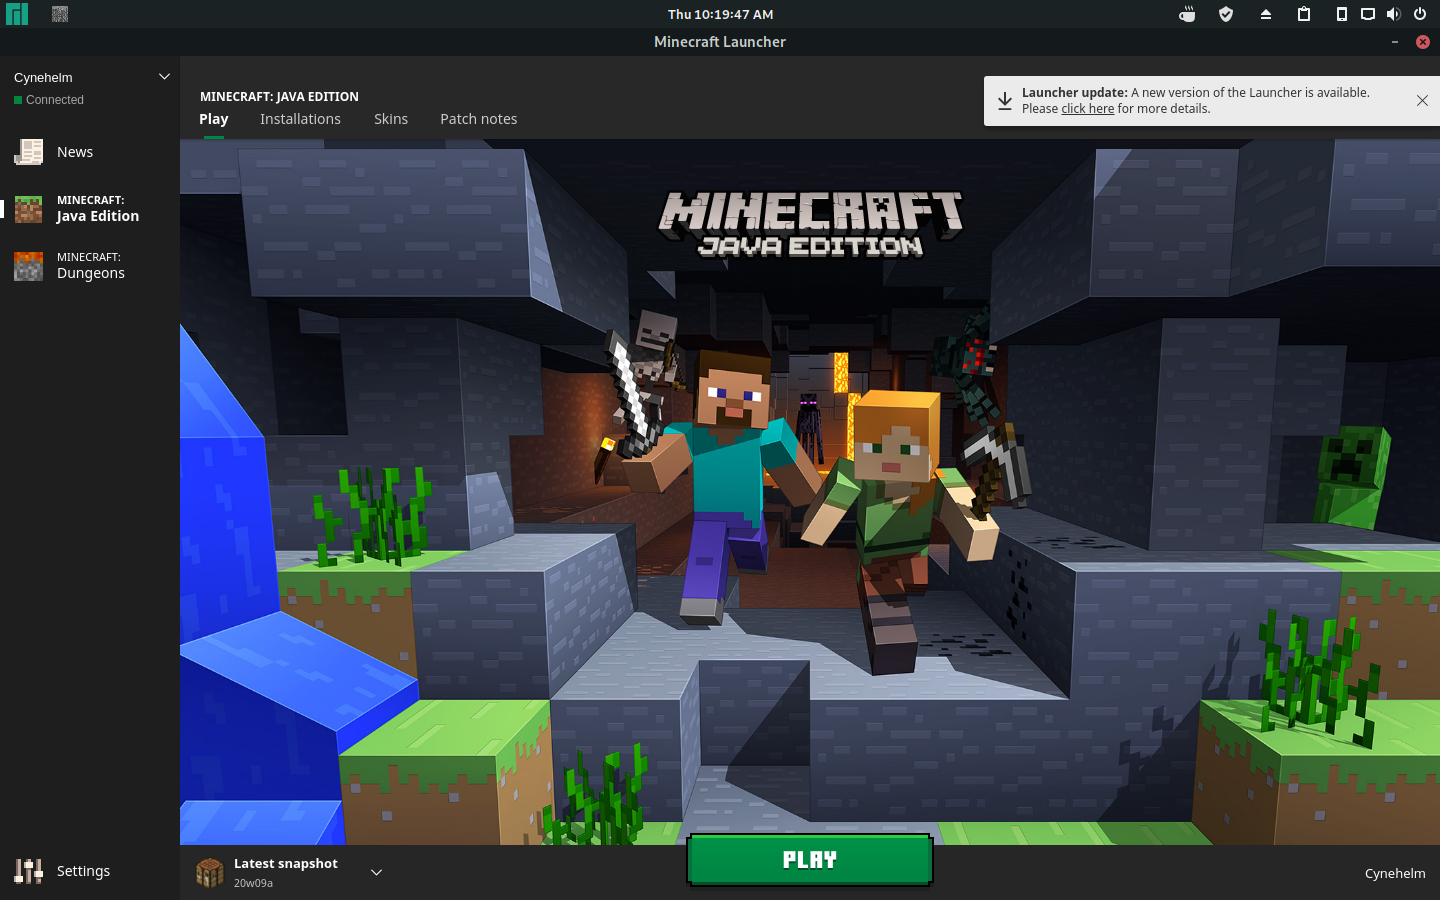Click the 'Minecraft Launcher' window title
1440x900 pixels.
pos(720,42)
